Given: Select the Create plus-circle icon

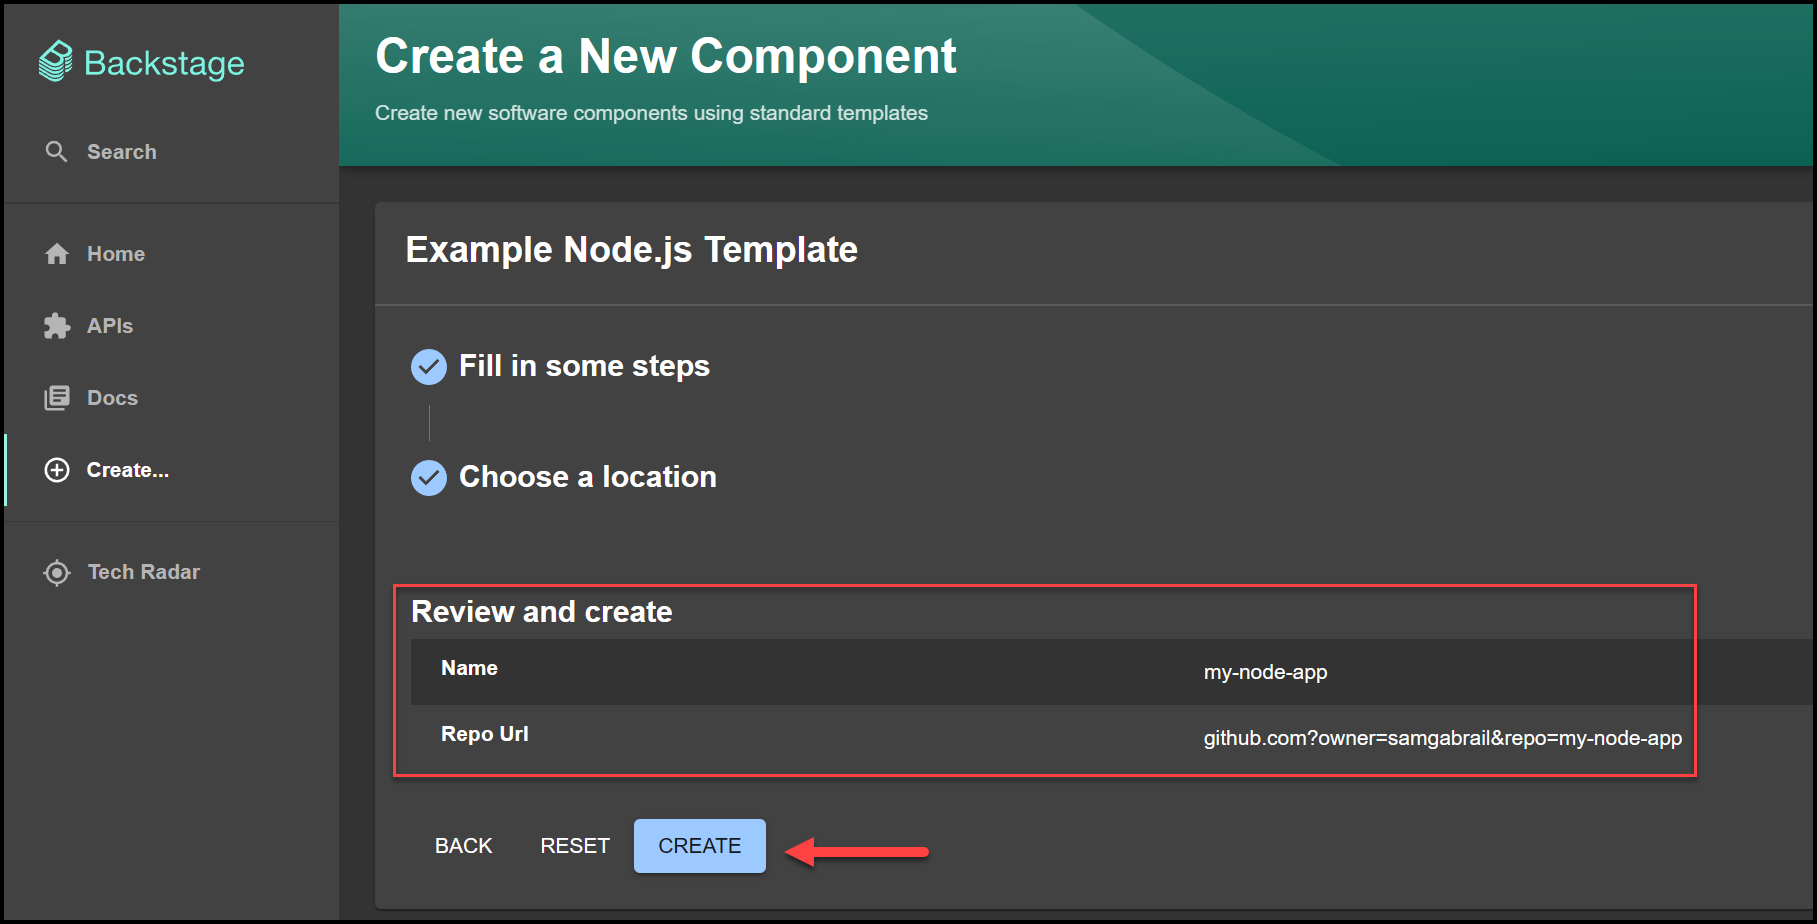Looking at the screenshot, I should coord(57,469).
